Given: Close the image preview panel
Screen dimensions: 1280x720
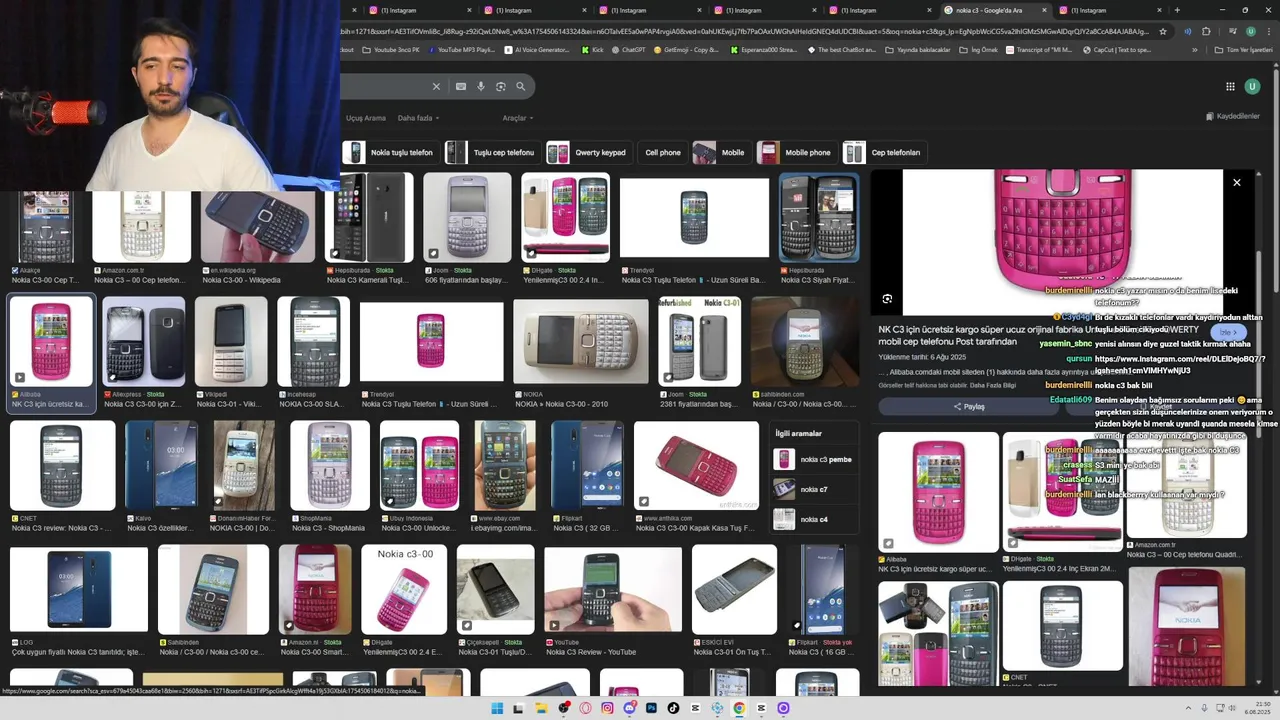Looking at the screenshot, I should 1237,182.
